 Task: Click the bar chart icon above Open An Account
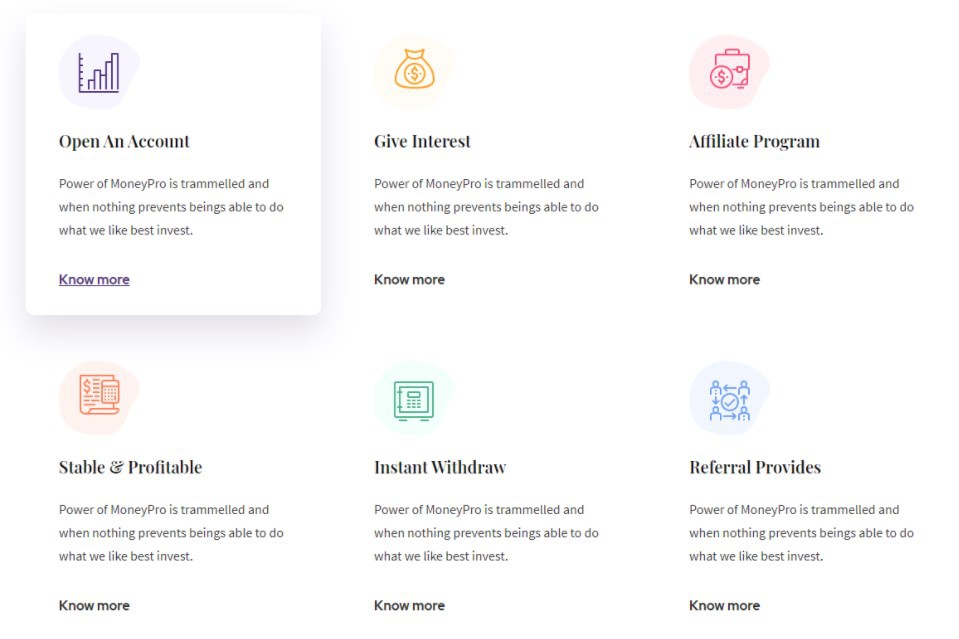pos(99,72)
